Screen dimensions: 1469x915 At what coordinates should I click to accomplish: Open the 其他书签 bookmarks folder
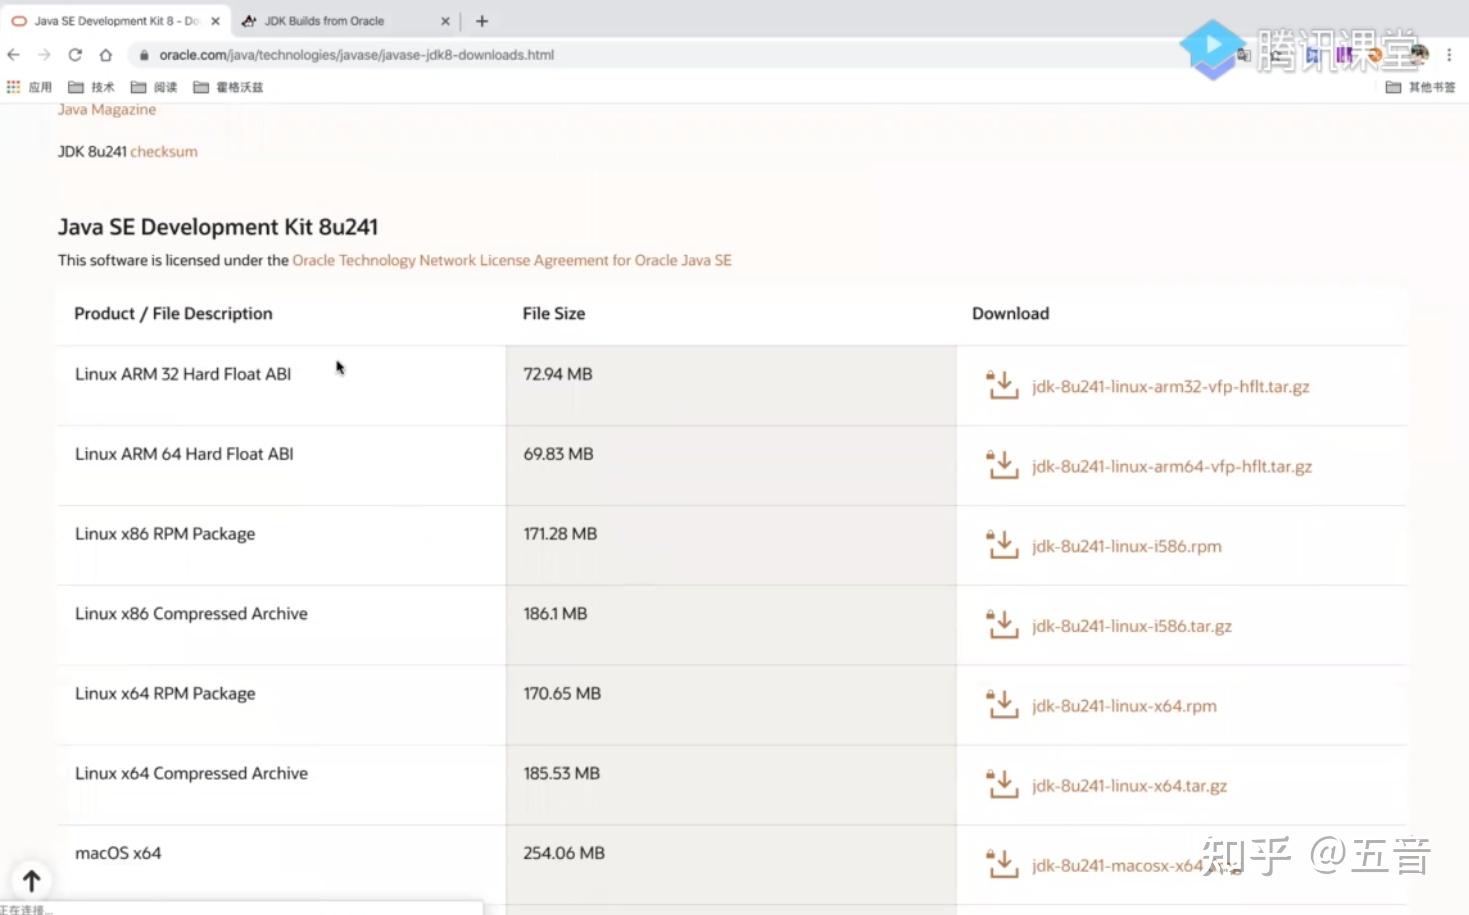[1420, 87]
